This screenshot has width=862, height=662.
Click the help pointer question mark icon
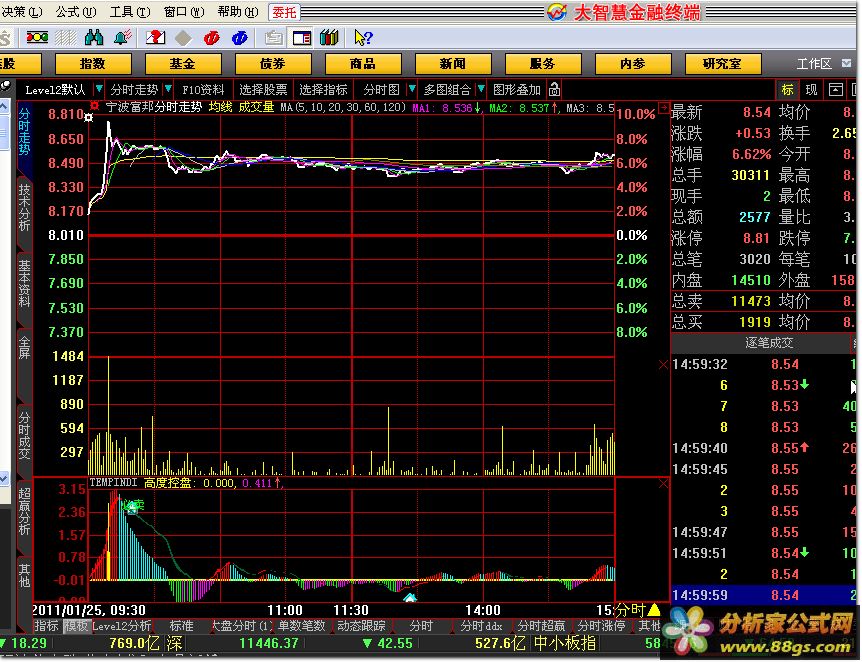363,37
